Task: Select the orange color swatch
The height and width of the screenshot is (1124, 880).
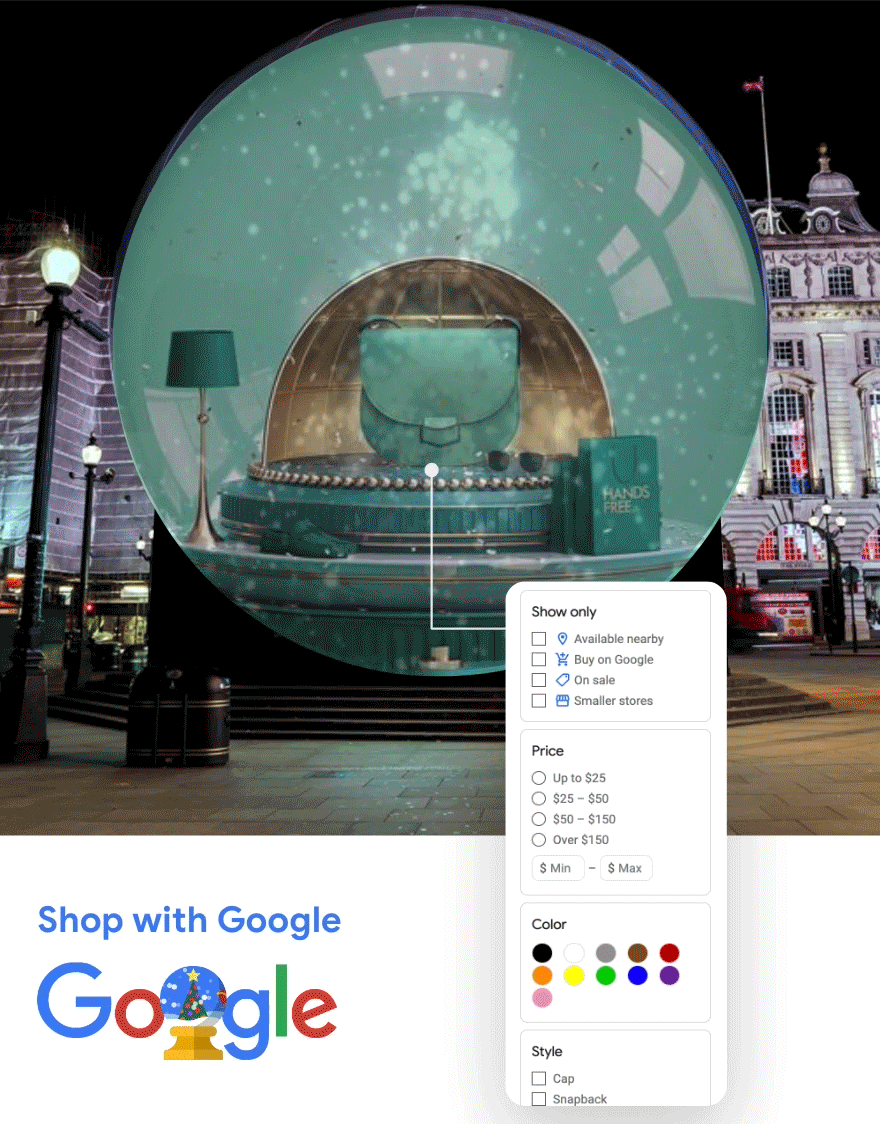Action: click(542, 976)
